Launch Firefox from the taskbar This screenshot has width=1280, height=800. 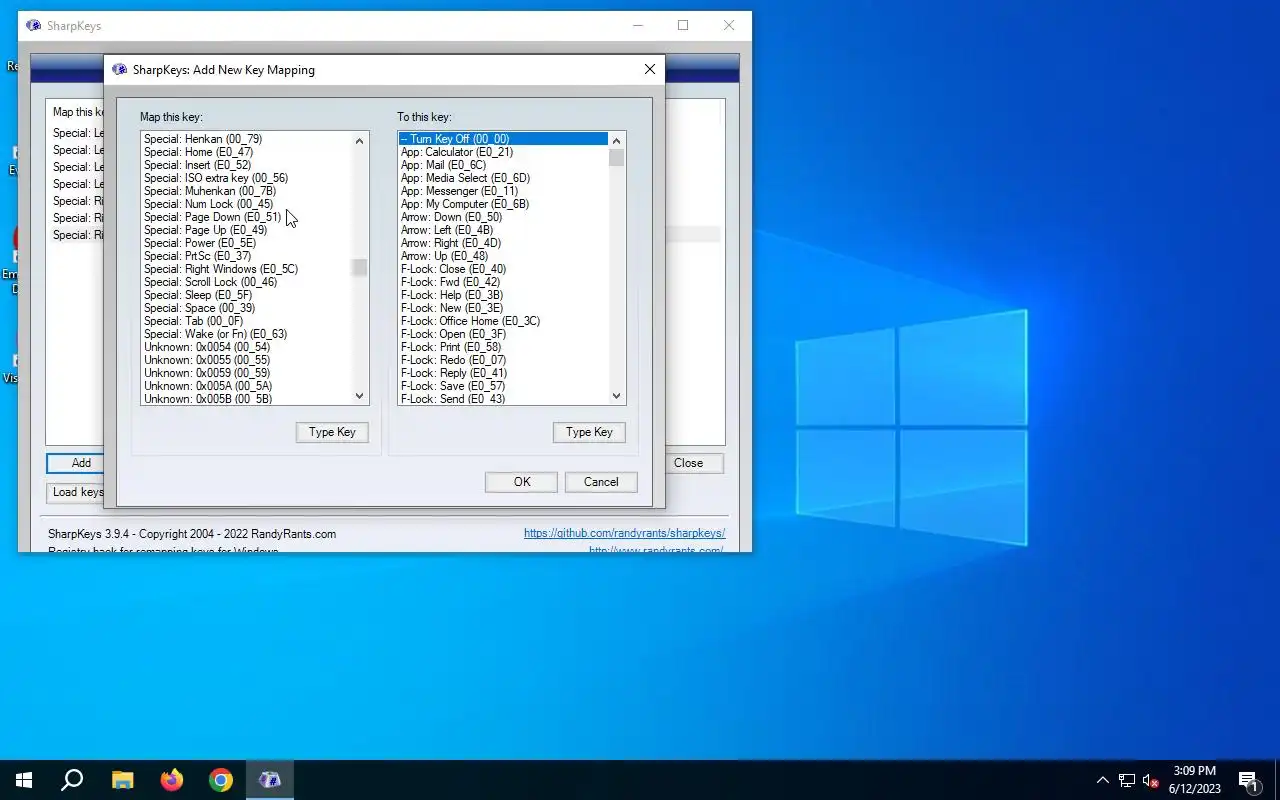172,780
